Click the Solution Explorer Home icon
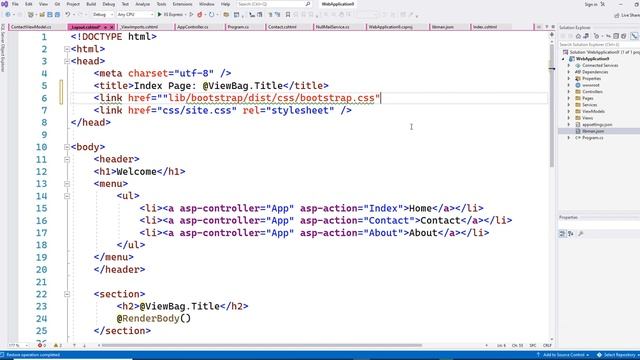Viewport: 640px width, 360px height. 578,36
